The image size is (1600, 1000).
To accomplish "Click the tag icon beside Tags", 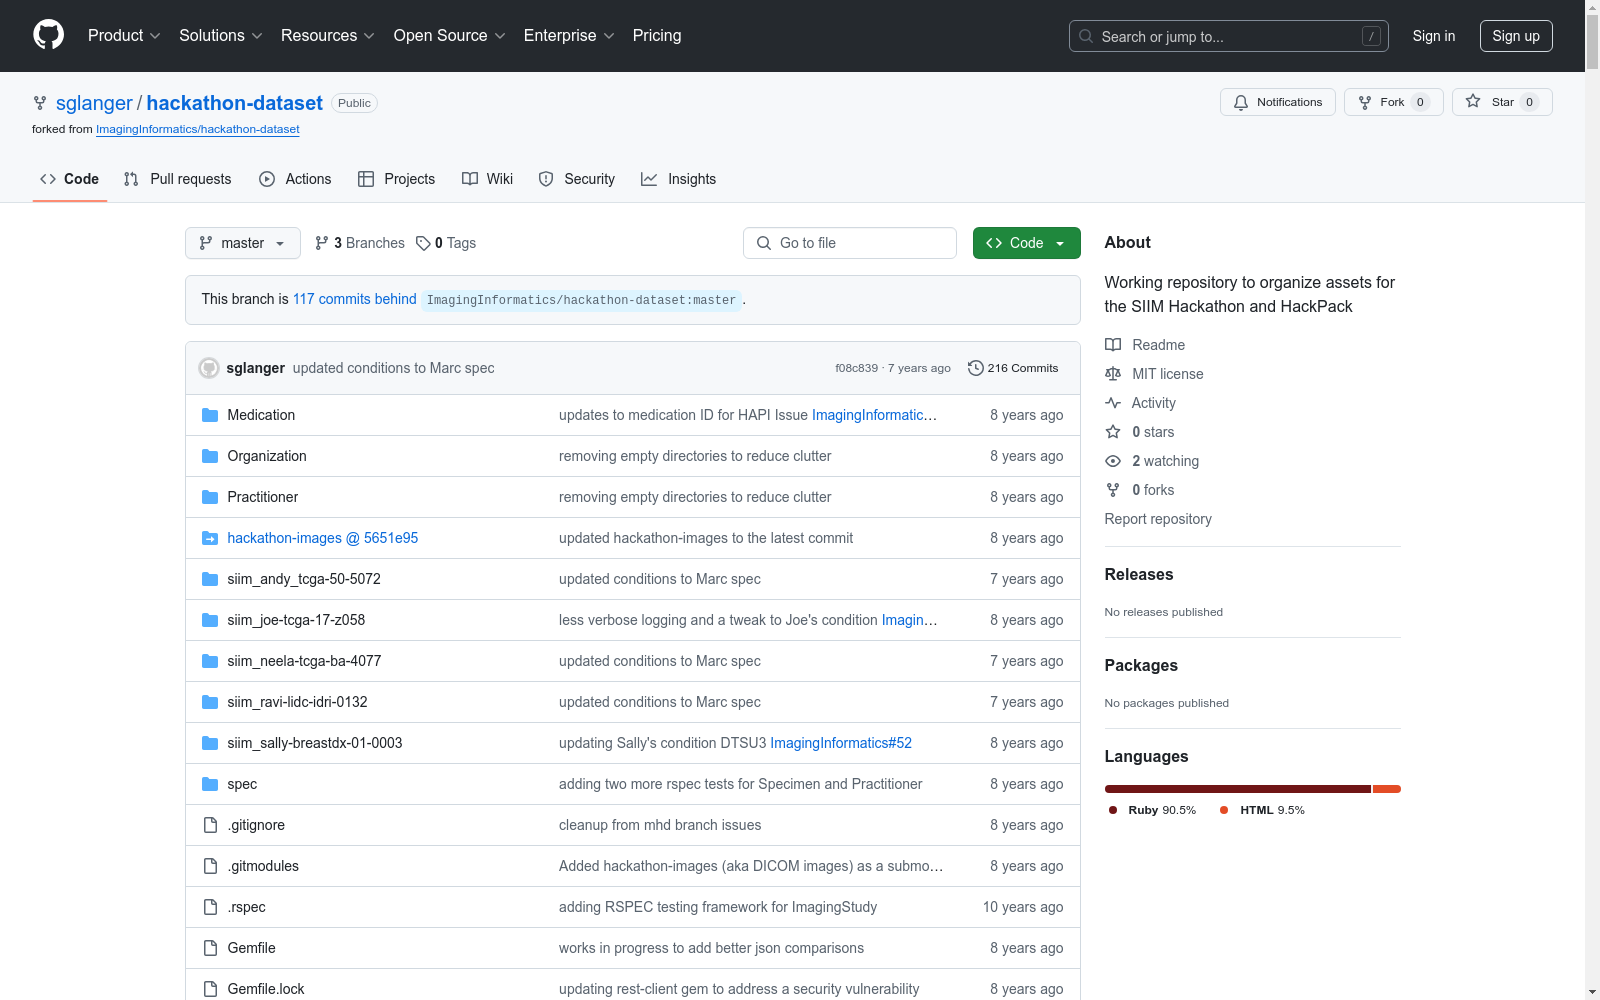I will [423, 243].
